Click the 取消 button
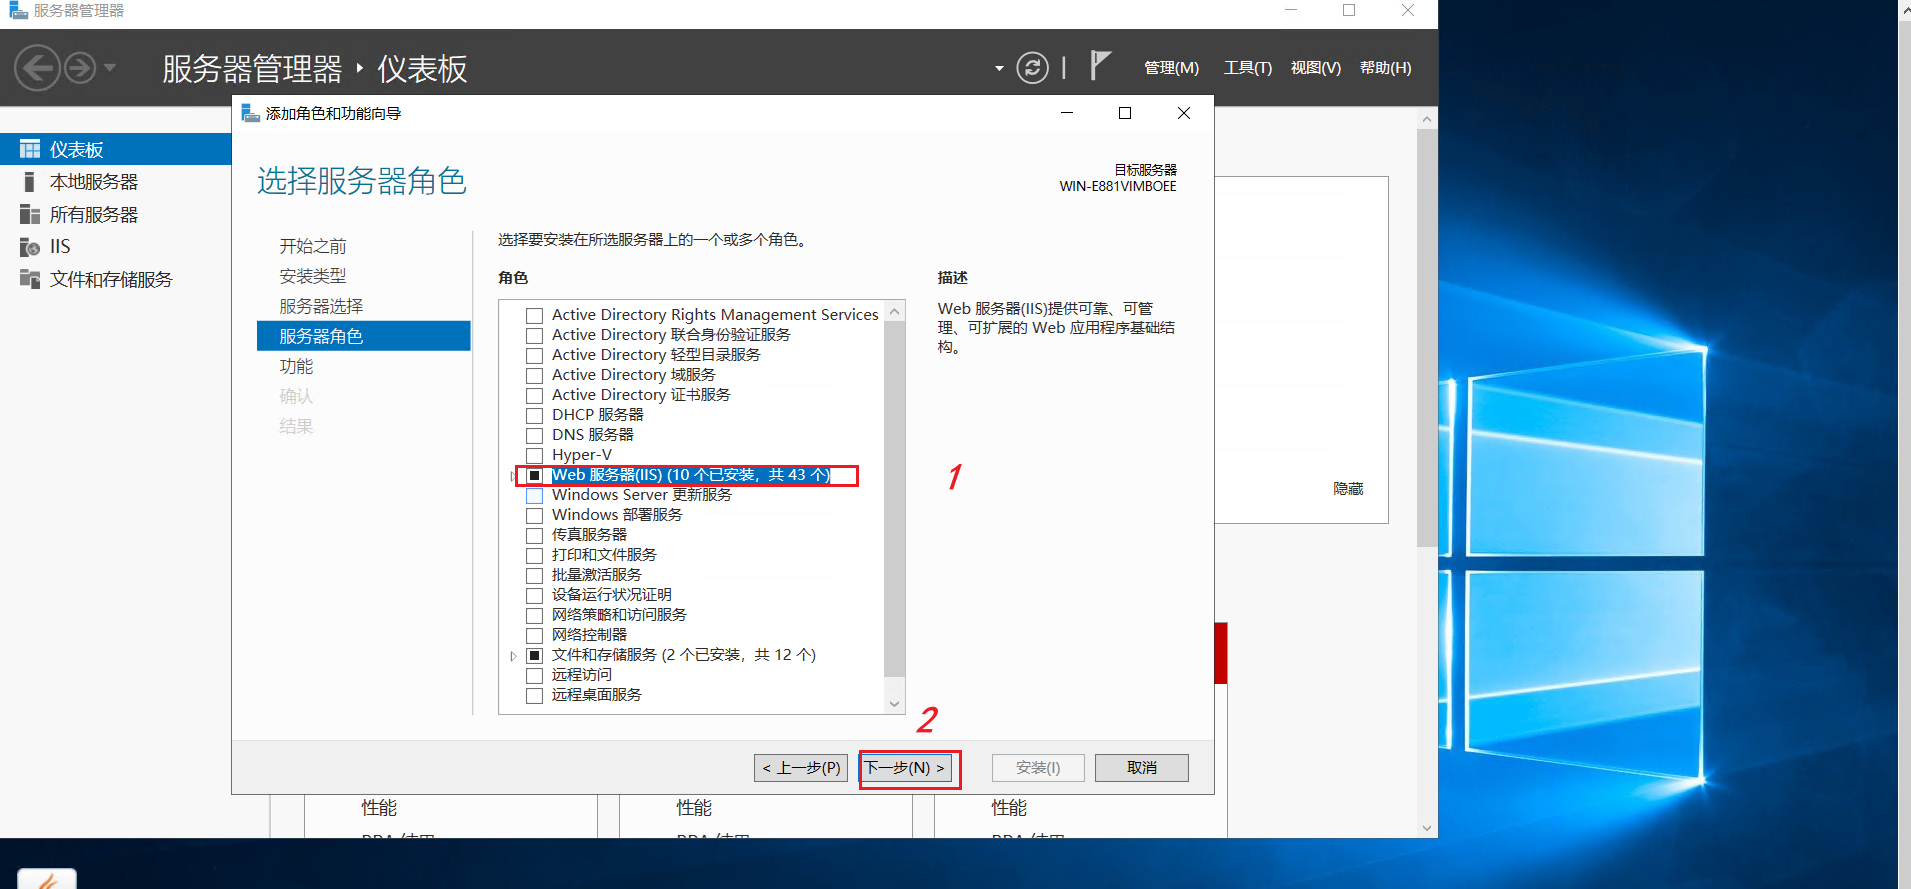 [x=1142, y=768]
